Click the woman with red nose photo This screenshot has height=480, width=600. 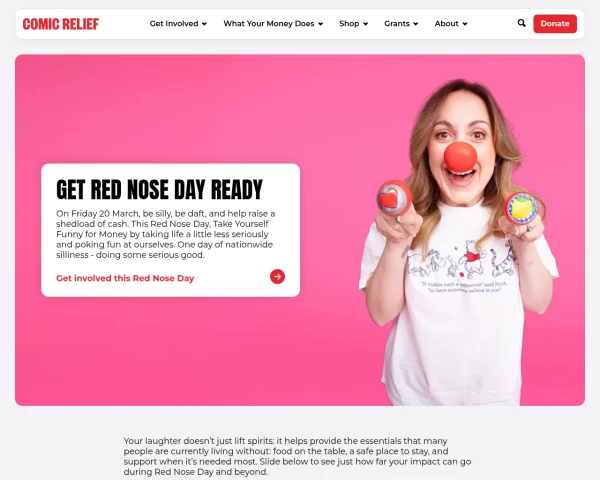(459, 241)
